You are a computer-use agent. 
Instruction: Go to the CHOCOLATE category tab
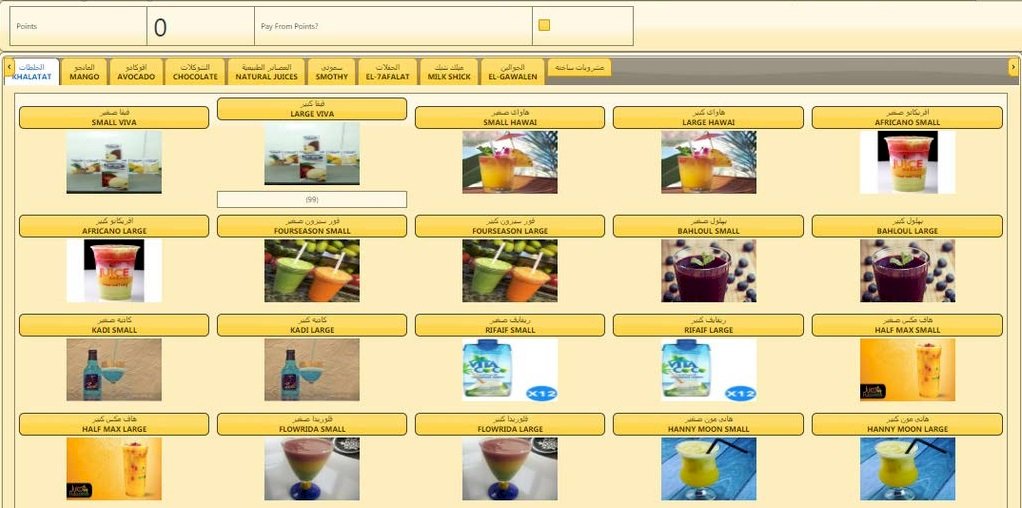[195, 71]
